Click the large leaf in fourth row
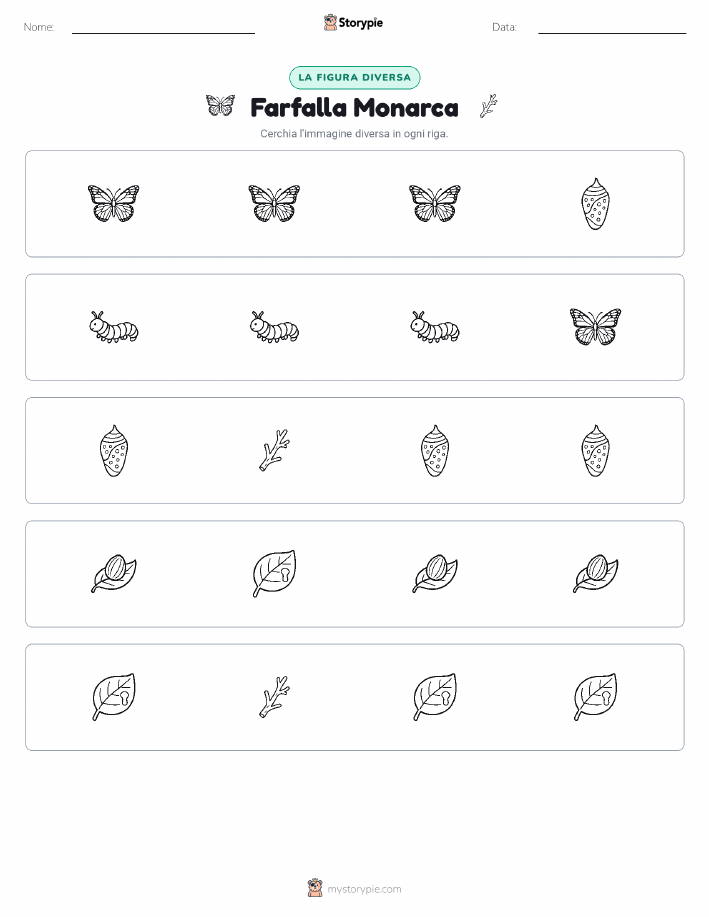The height and width of the screenshot is (917, 709). [x=274, y=574]
